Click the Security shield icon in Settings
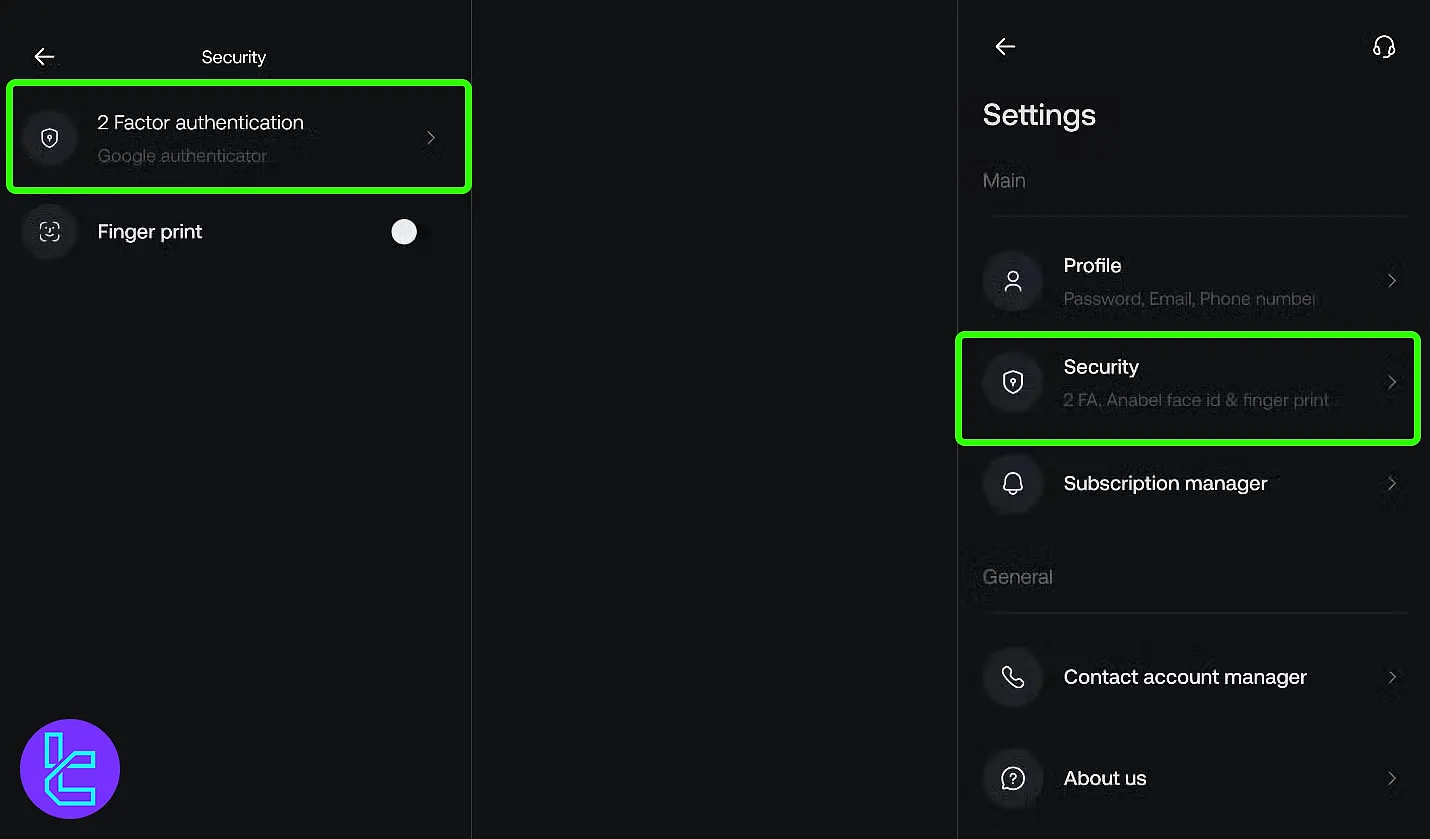Image resolution: width=1430 pixels, height=839 pixels. (1013, 382)
